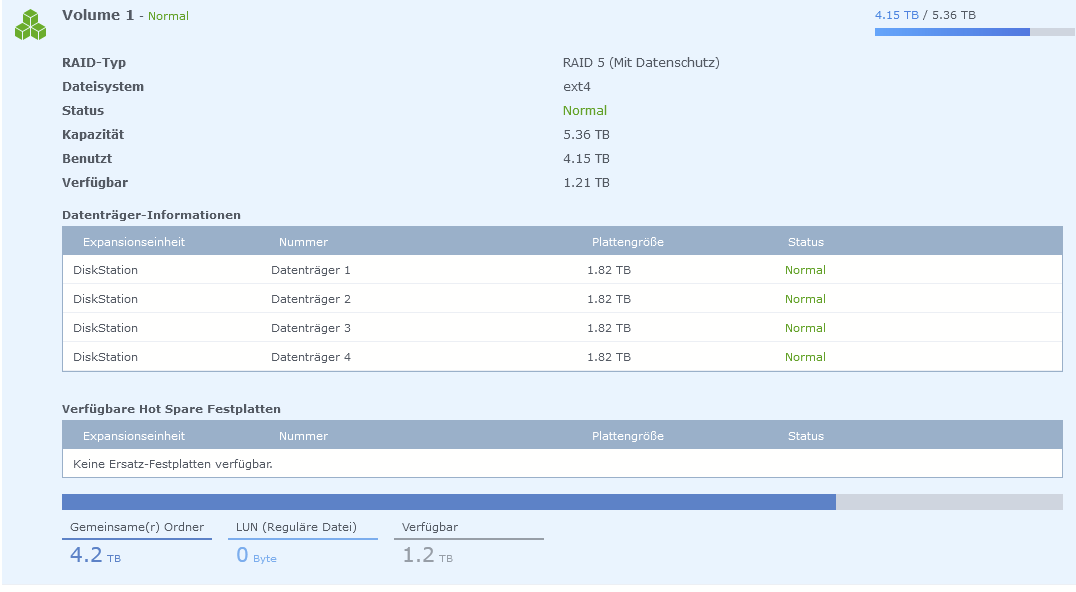Viewport: 1076px width, 592px height.
Task: Click the 0 Byte LUN value
Action: point(257,554)
